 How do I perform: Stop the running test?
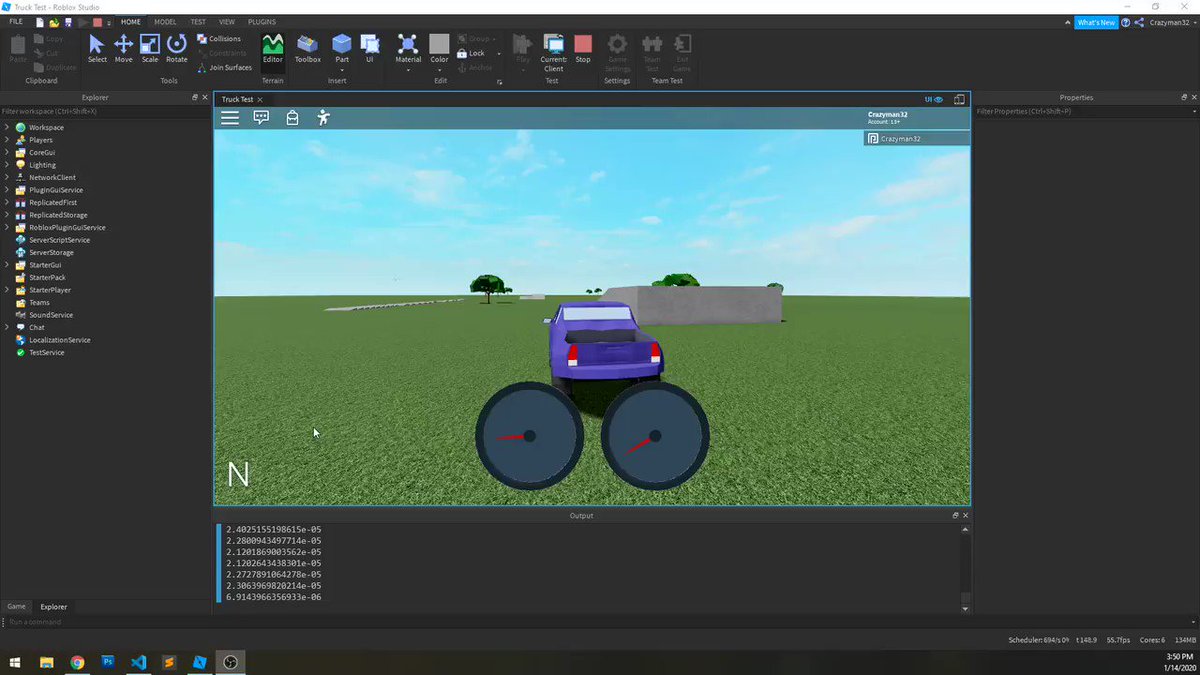(x=583, y=48)
